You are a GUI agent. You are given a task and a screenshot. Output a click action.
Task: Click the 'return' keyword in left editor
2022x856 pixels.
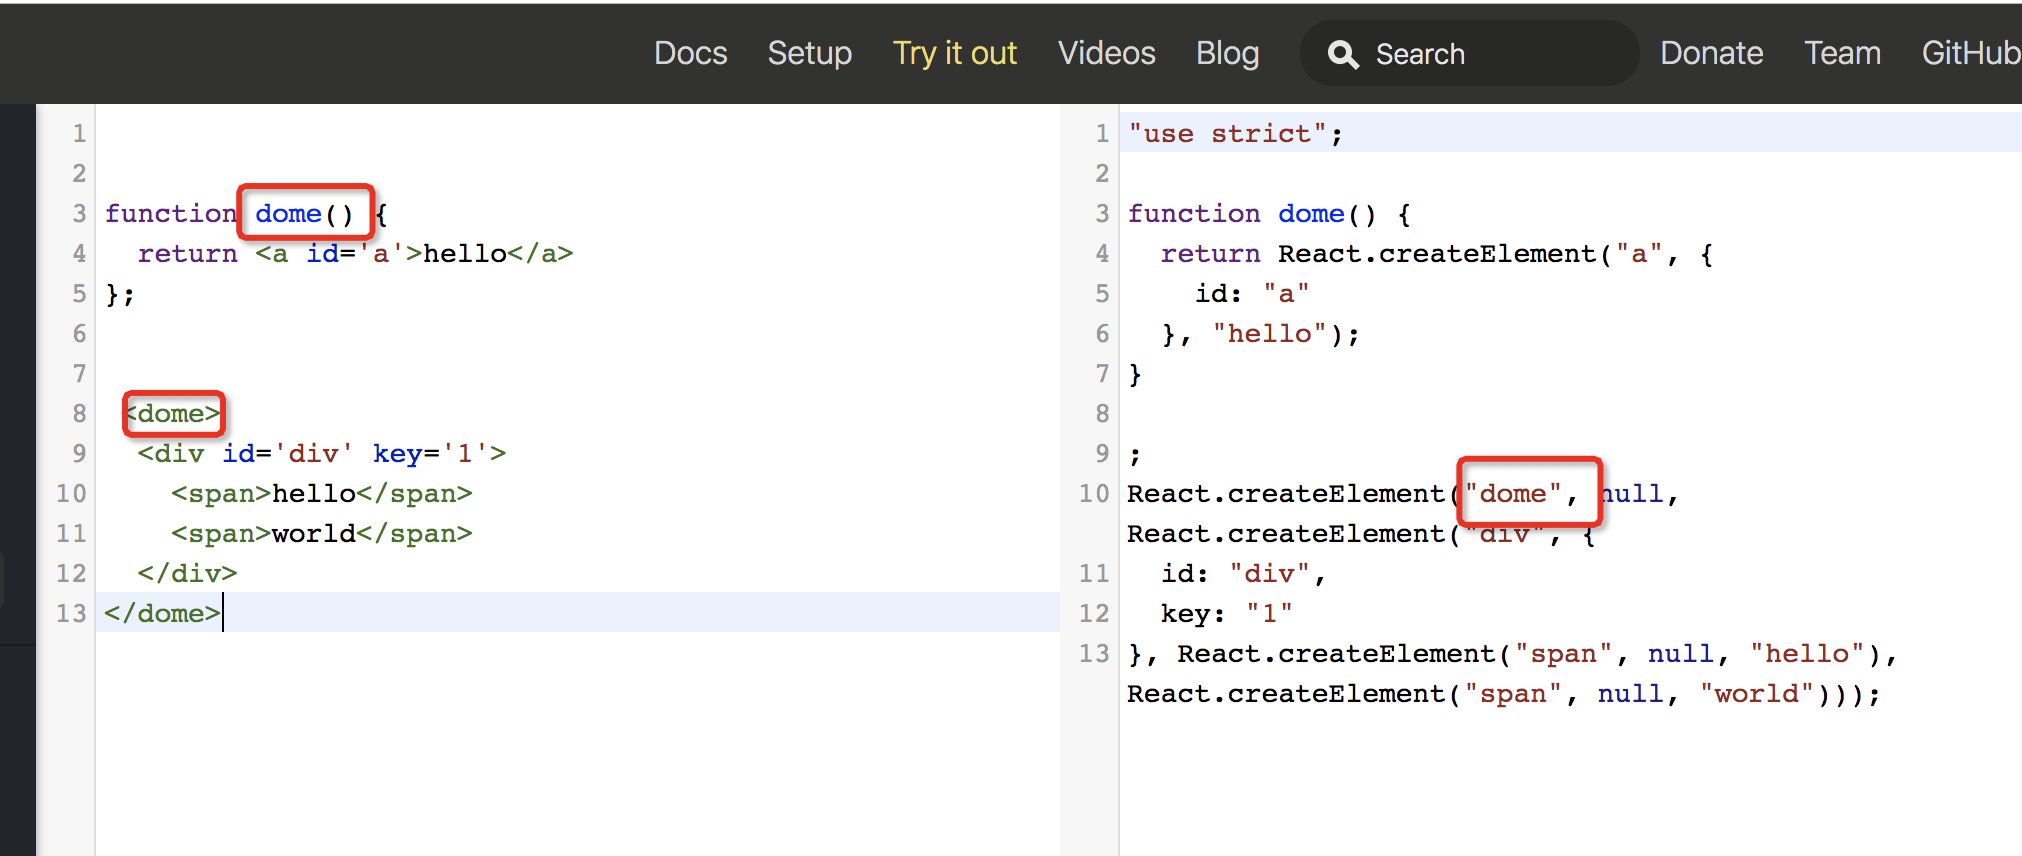pos(188,254)
